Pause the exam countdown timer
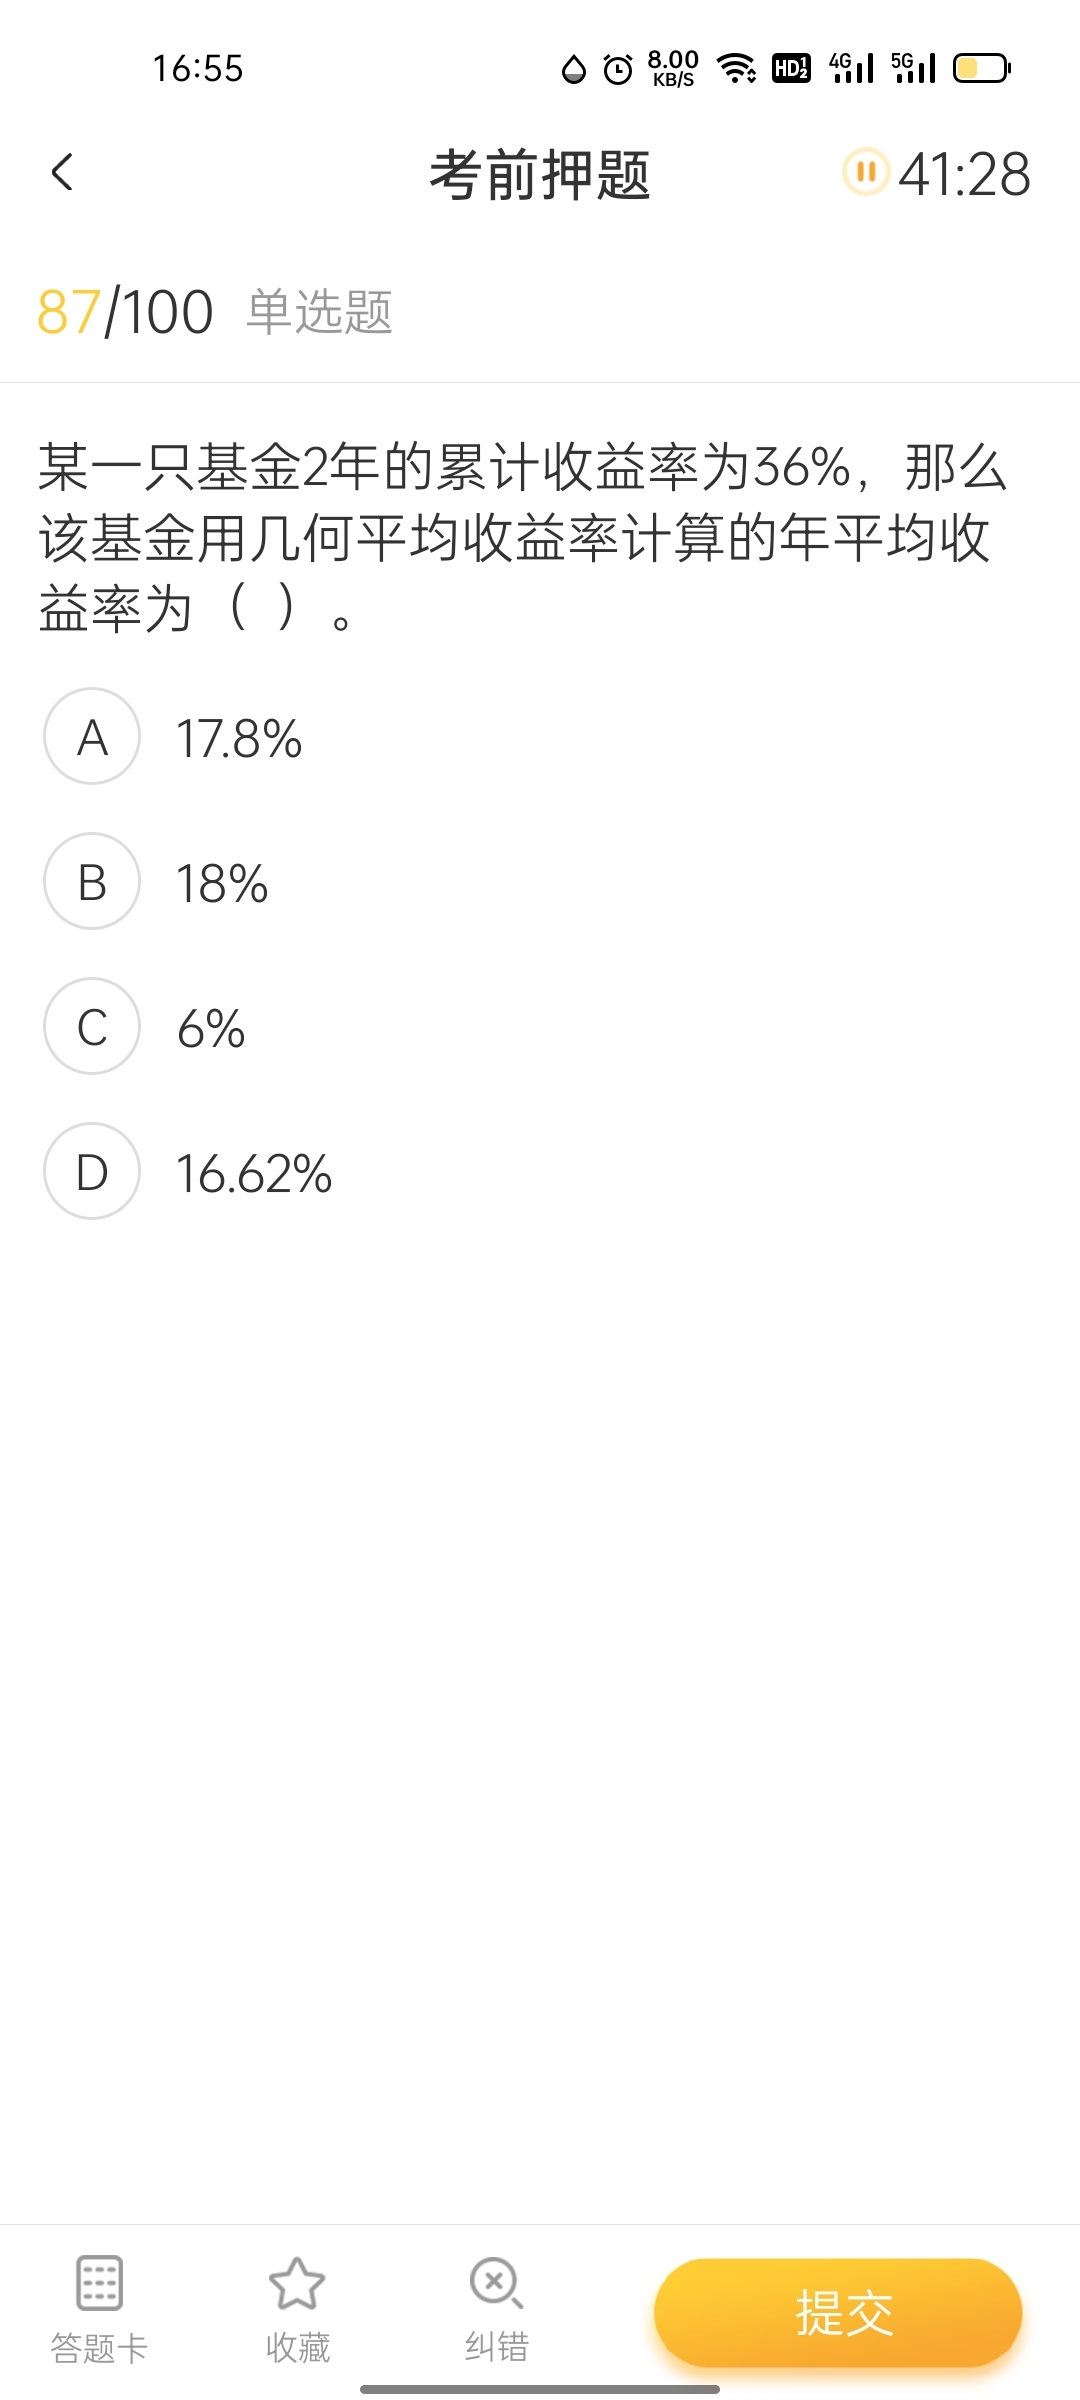 click(x=865, y=172)
